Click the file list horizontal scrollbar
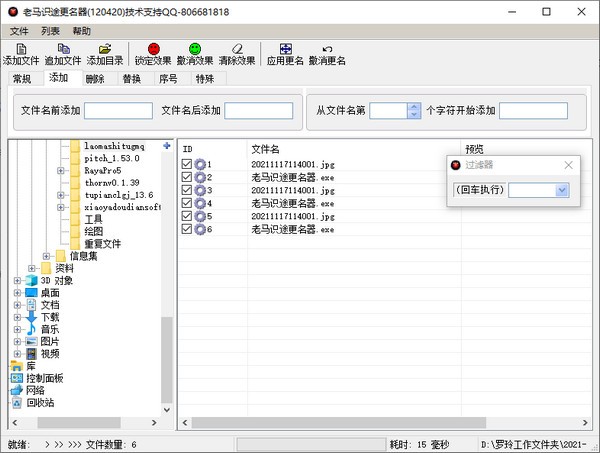Viewport: 600px width, 453px height. click(385, 423)
